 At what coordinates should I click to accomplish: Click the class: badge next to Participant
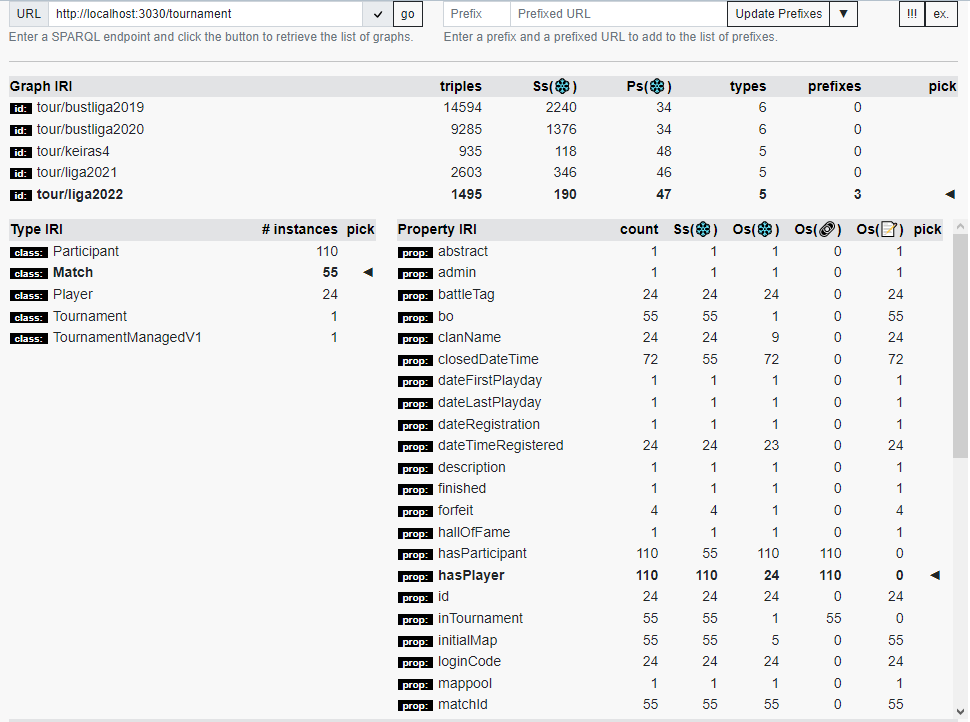(x=28, y=252)
